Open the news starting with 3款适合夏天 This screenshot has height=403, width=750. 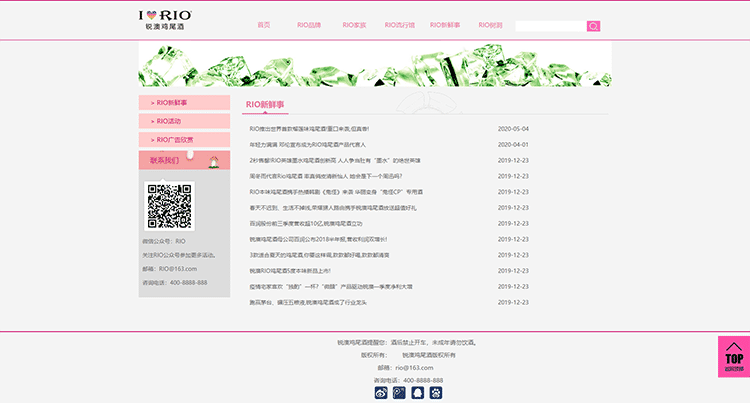coord(319,255)
